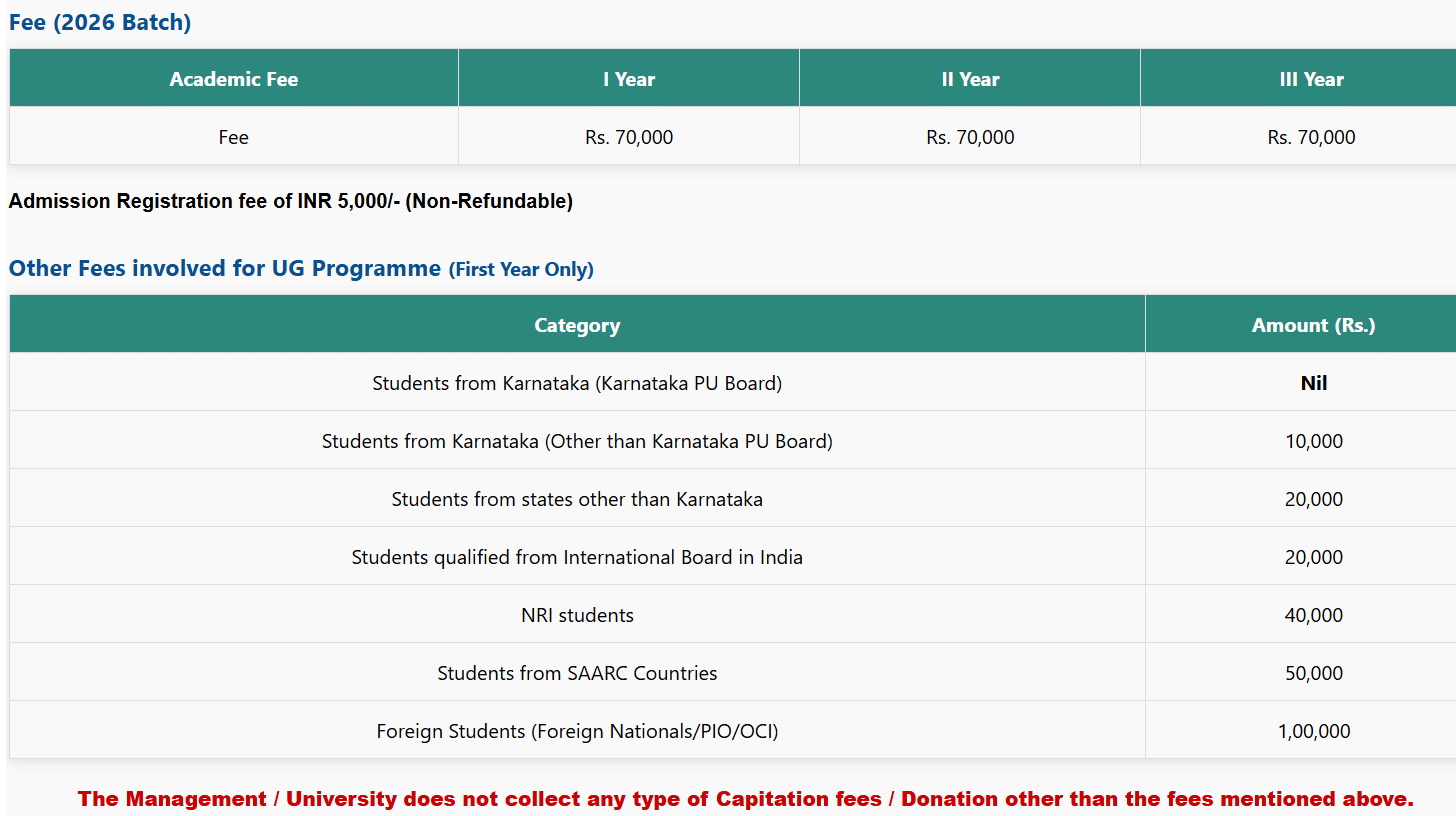The height and width of the screenshot is (816, 1456).
Task: Select the "Amount (Rs.)" column header
Action: point(1313,325)
